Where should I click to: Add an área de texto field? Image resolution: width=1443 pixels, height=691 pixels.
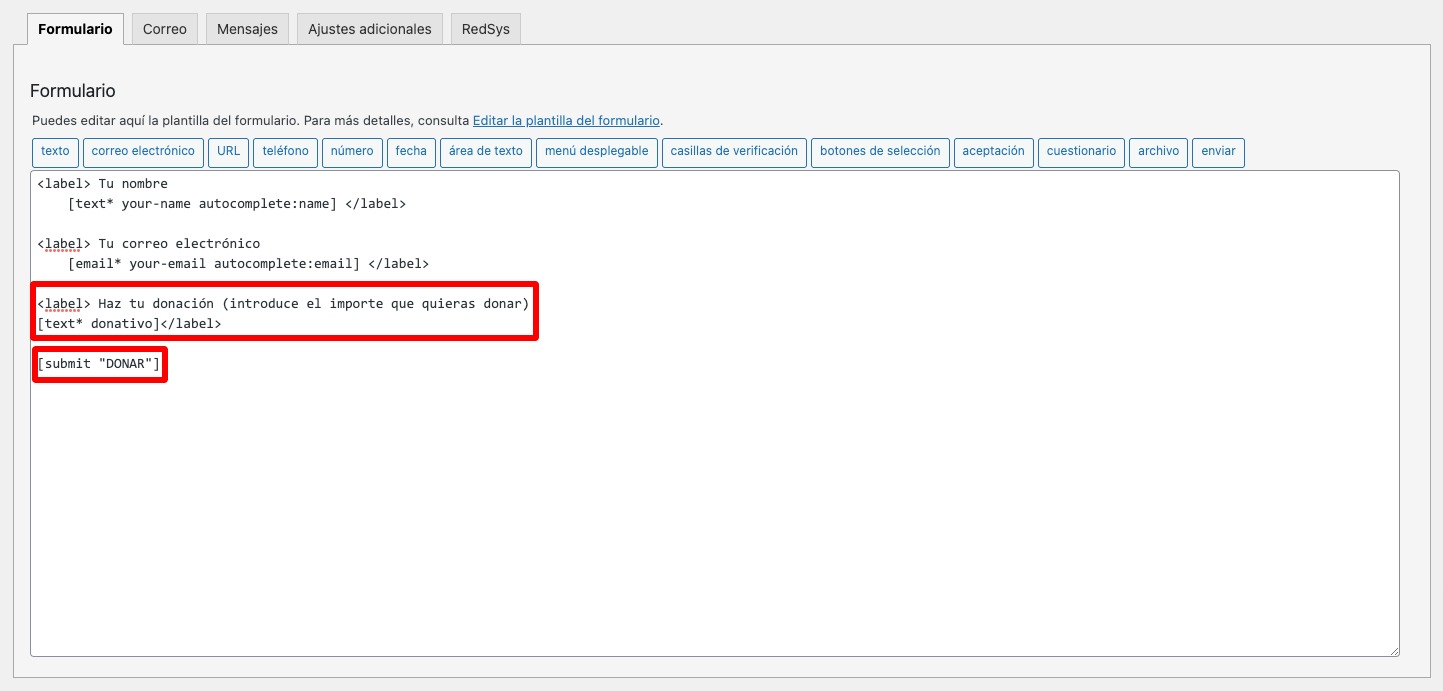485,152
